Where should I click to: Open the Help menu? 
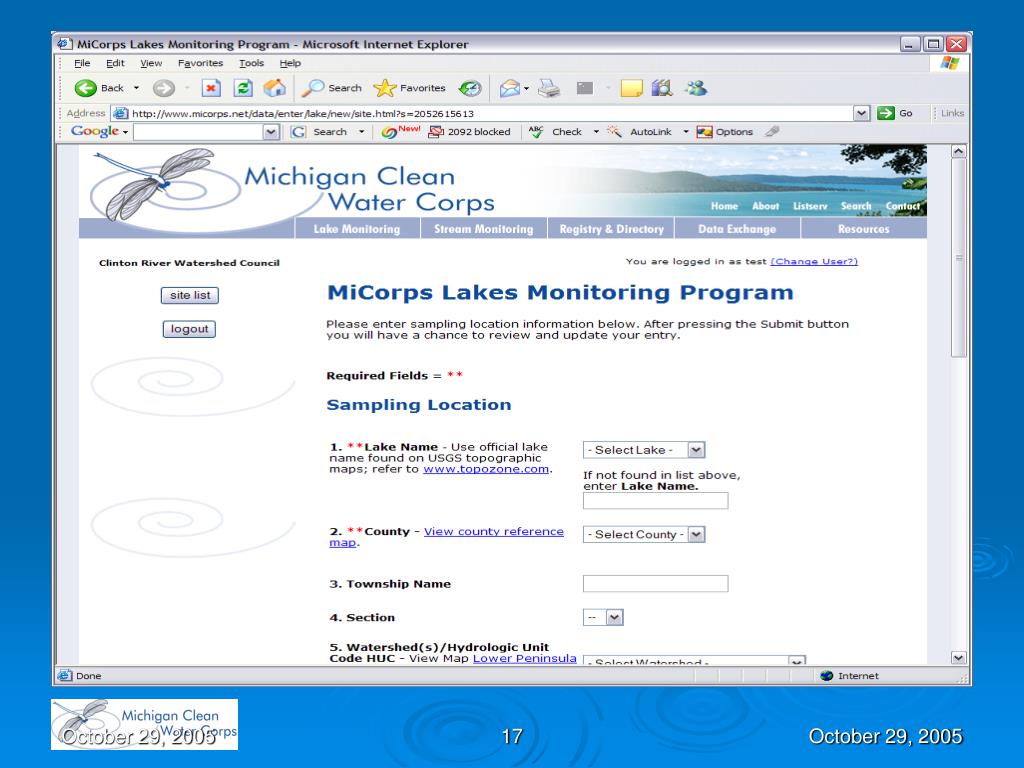pyautogui.click(x=290, y=63)
